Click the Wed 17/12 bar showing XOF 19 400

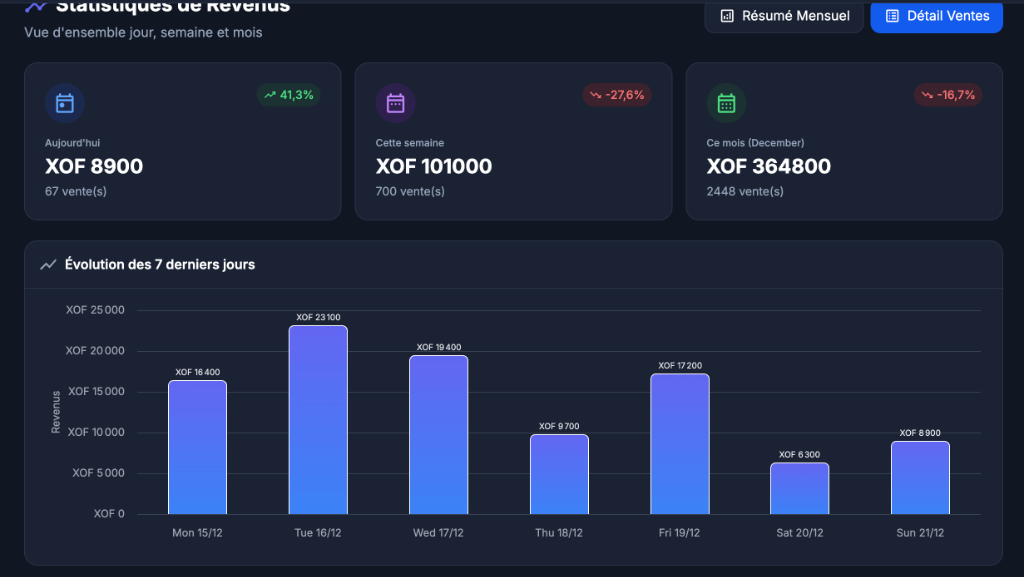coord(438,435)
